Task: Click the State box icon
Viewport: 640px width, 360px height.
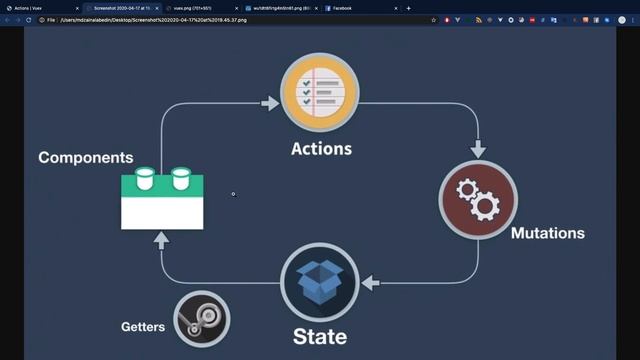Action: tap(320, 282)
